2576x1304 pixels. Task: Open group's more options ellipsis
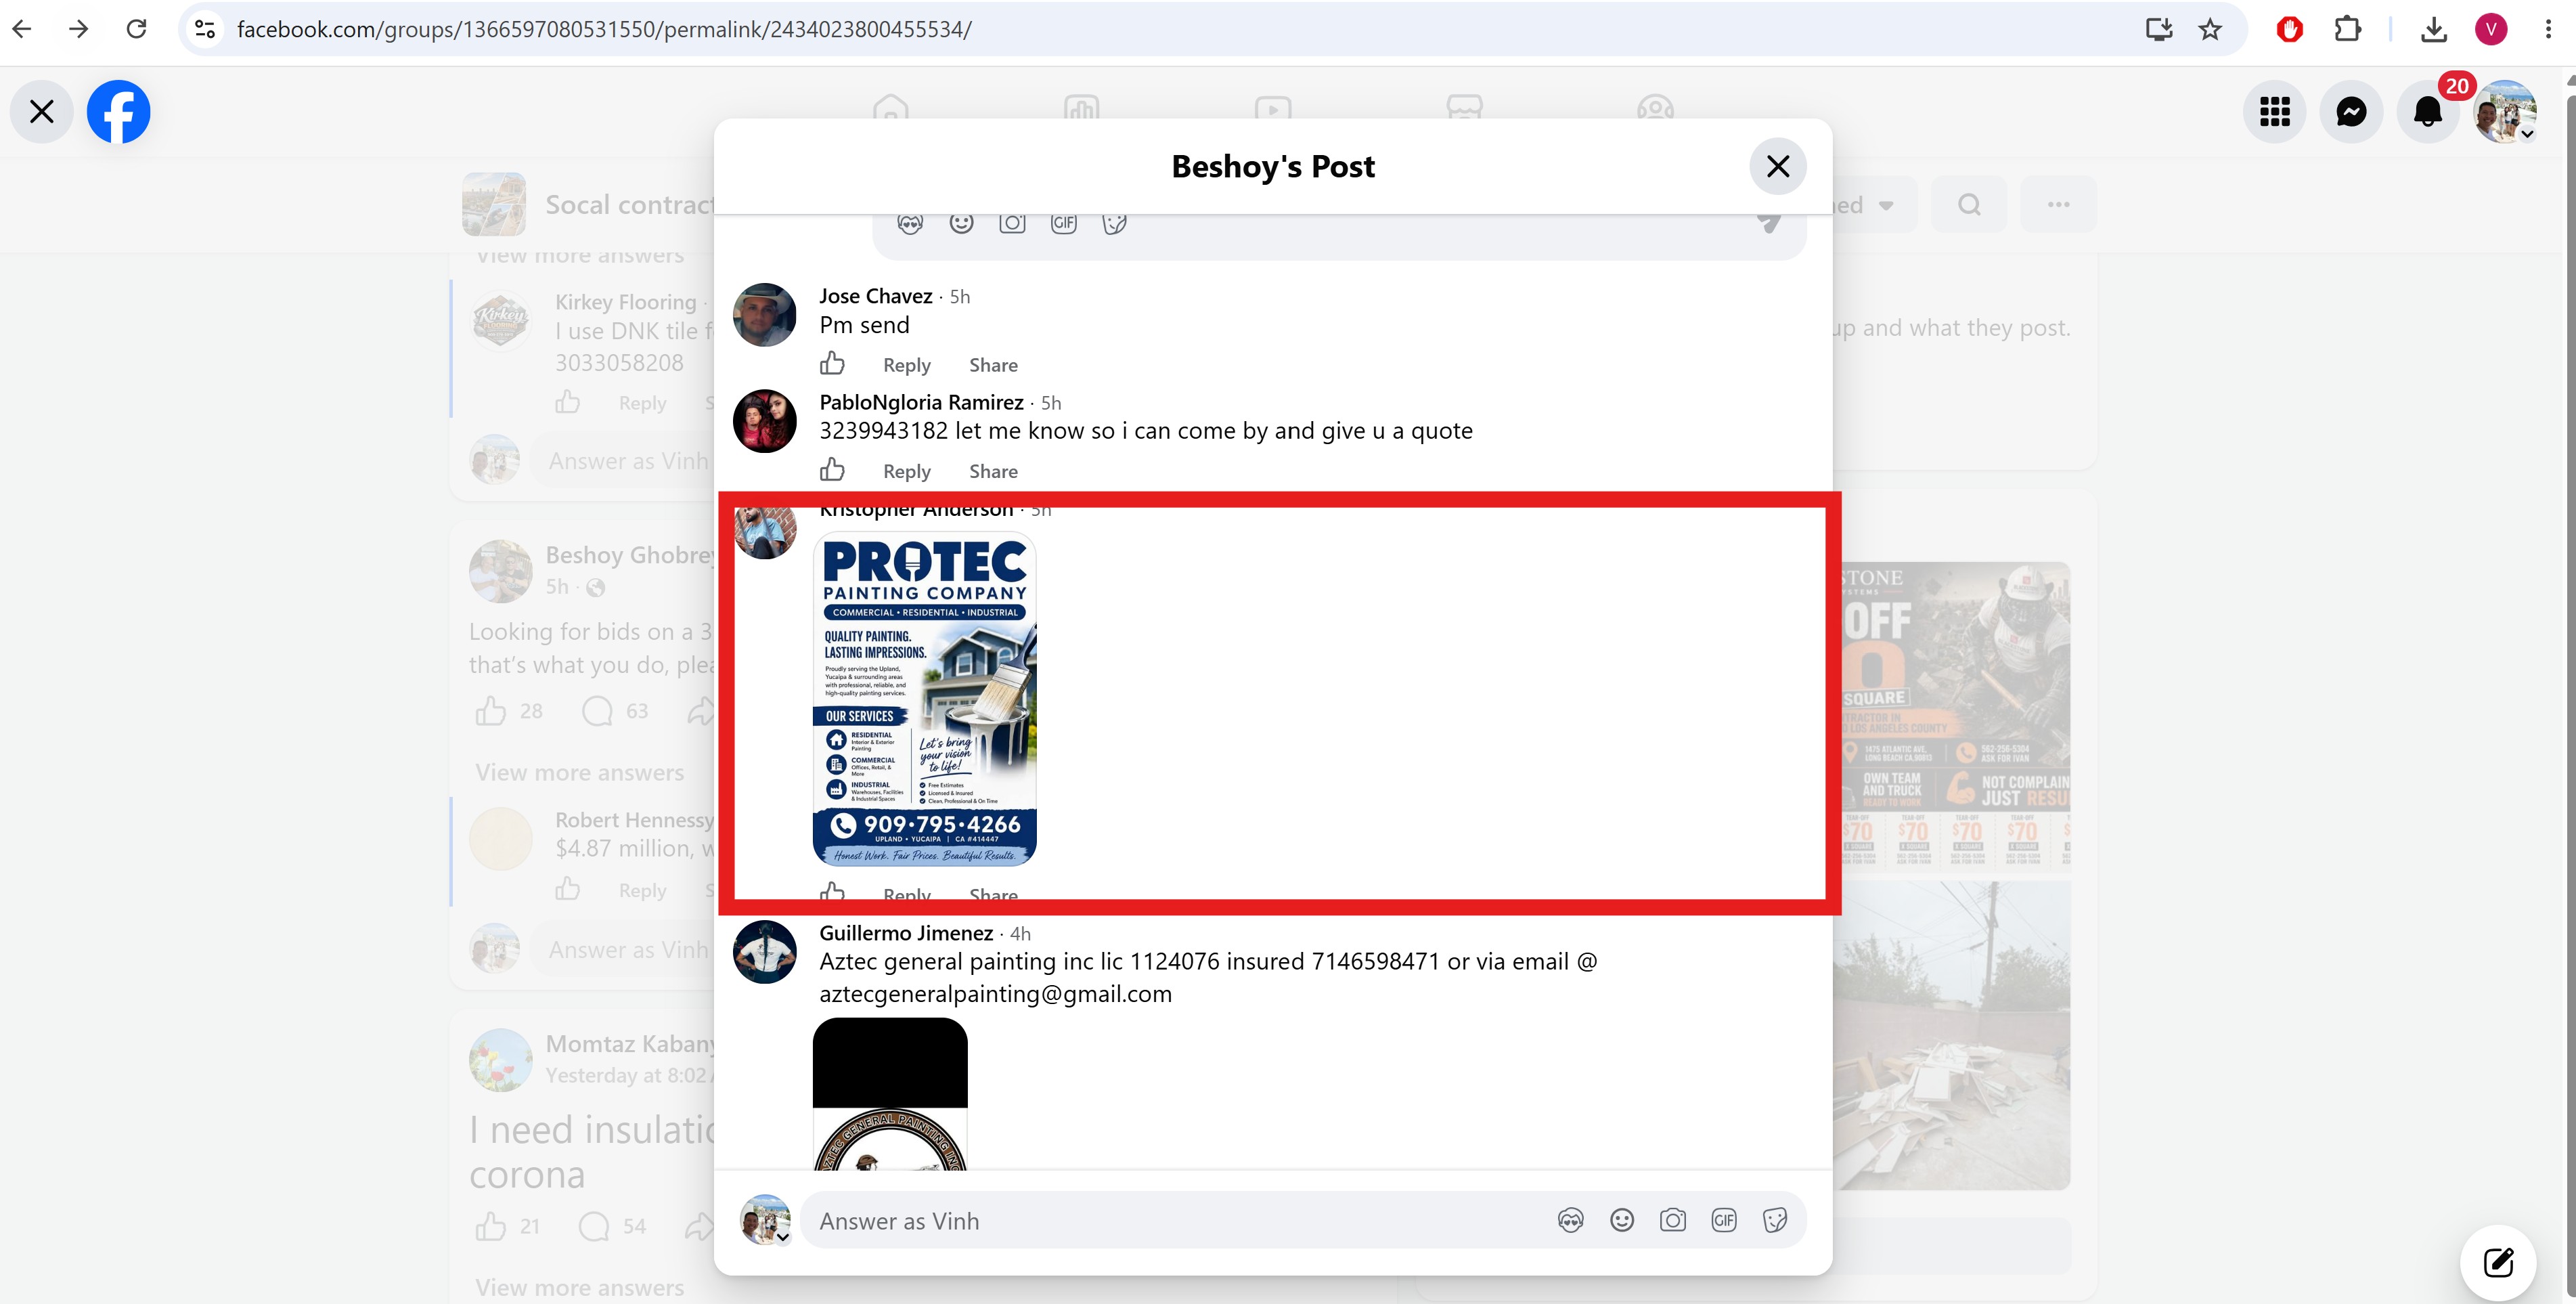point(2058,205)
